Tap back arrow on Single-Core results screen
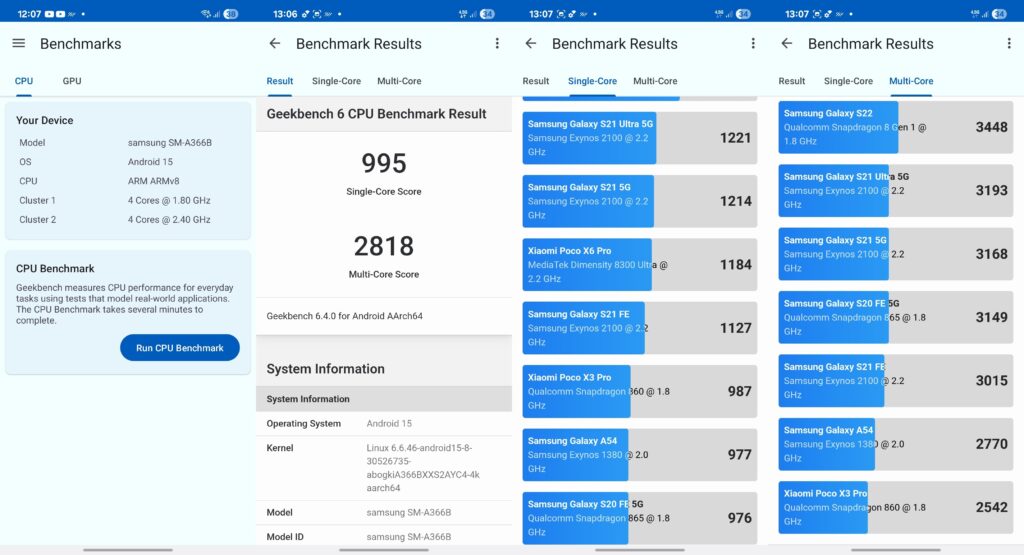Viewport: 1024px width, 555px height. pyautogui.click(x=530, y=43)
